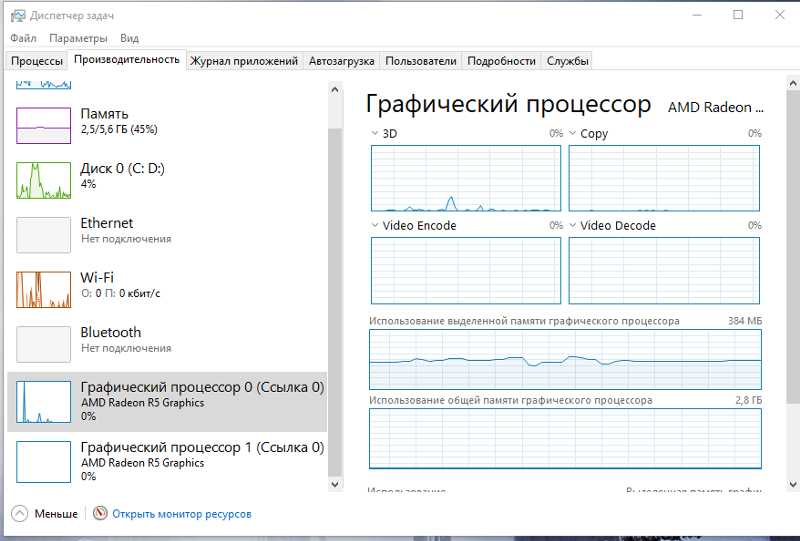The image size is (800, 541).
Task: Open the Copy engine dropdown
Action: coord(573,133)
